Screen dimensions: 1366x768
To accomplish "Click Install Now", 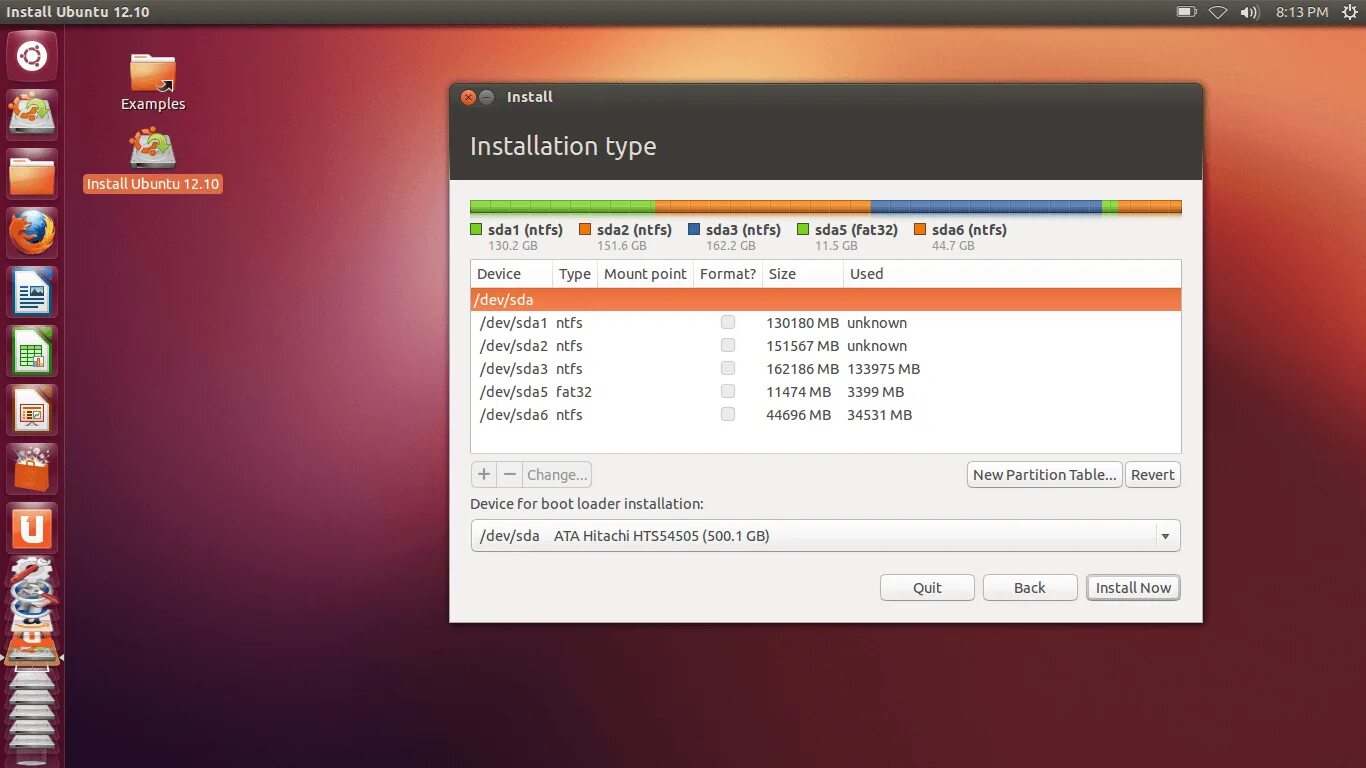I will coord(1134,587).
